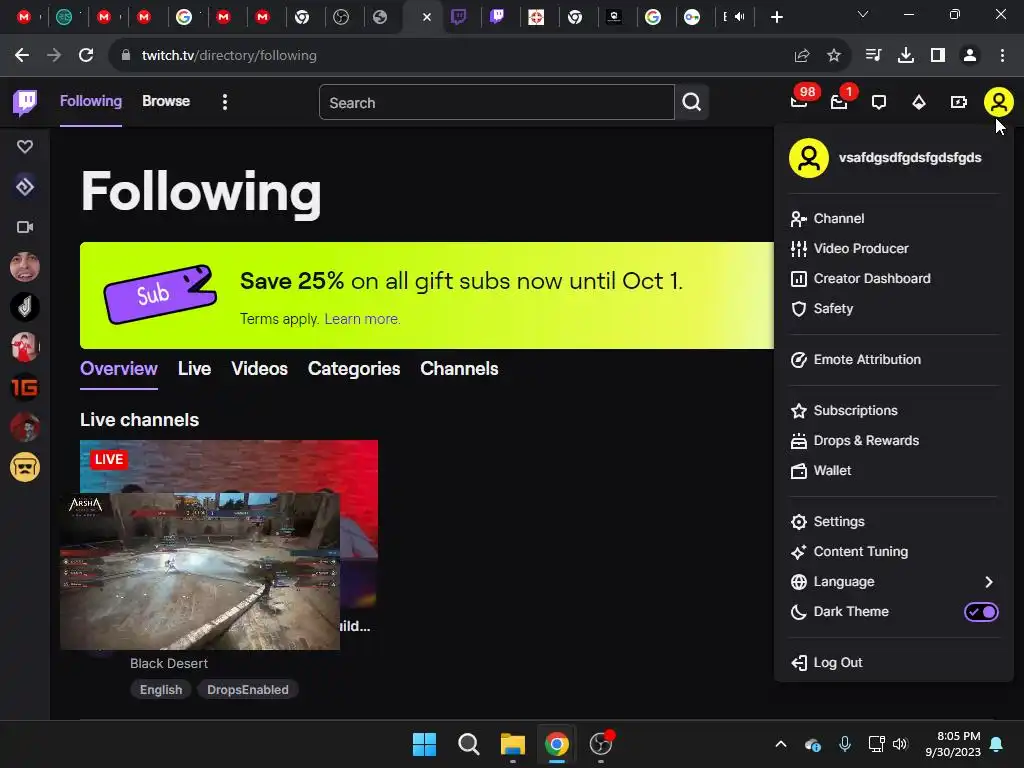Click the English tag
Image resolution: width=1024 pixels, height=768 pixels.
[x=161, y=690]
